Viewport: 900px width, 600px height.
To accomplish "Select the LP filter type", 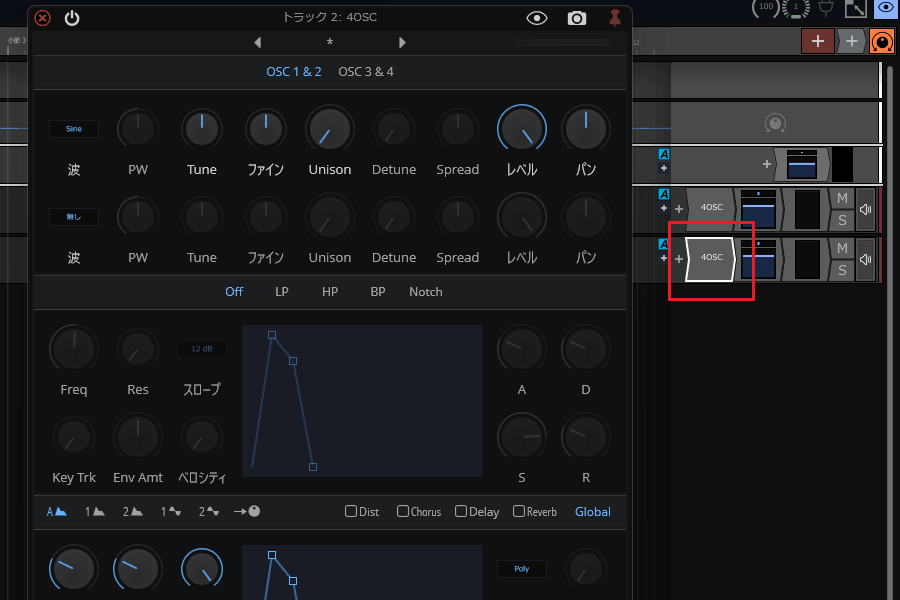I will click(x=282, y=292).
